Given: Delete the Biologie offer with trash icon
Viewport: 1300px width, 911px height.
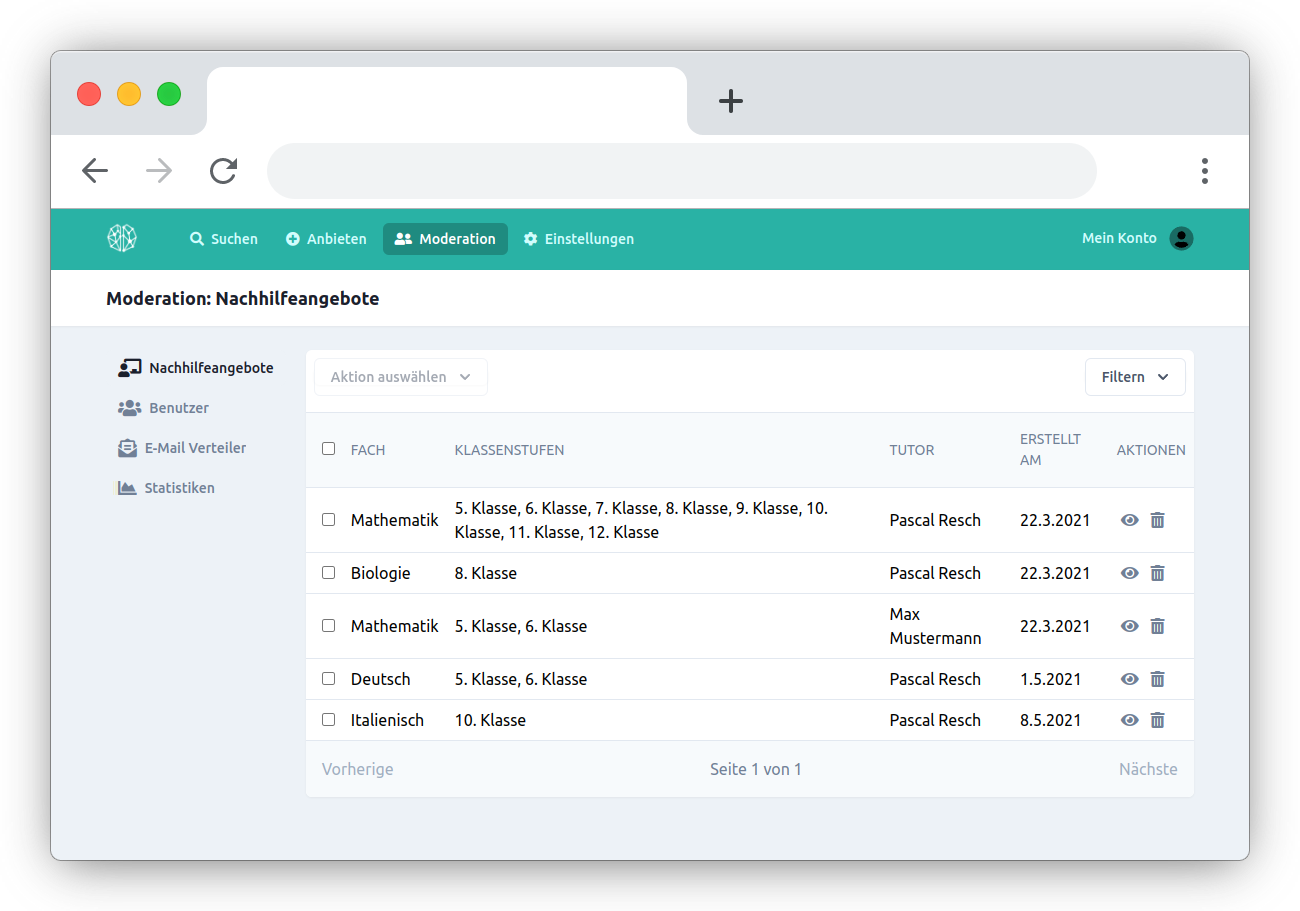Looking at the screenshot, I should tap(1157, 573).
